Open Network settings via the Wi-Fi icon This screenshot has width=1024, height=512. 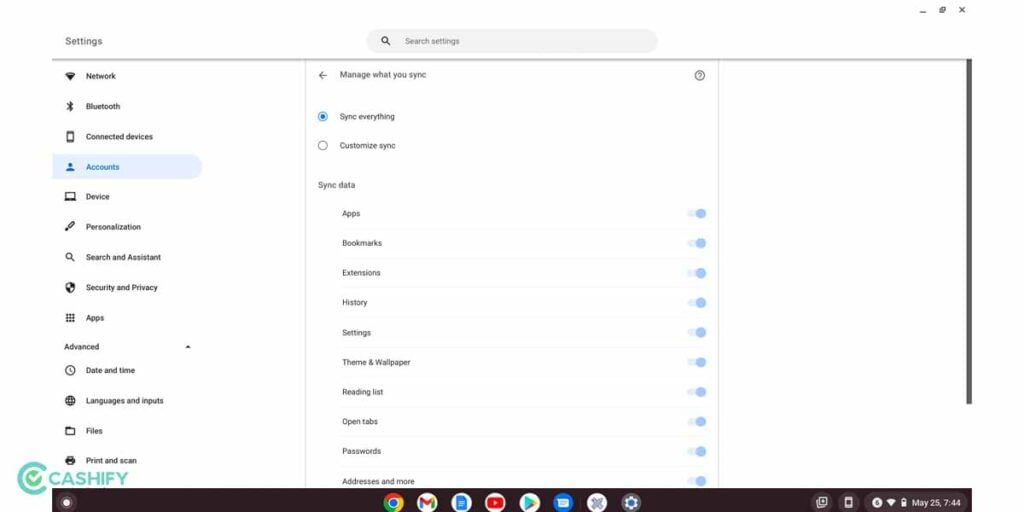tap(70, 76)
